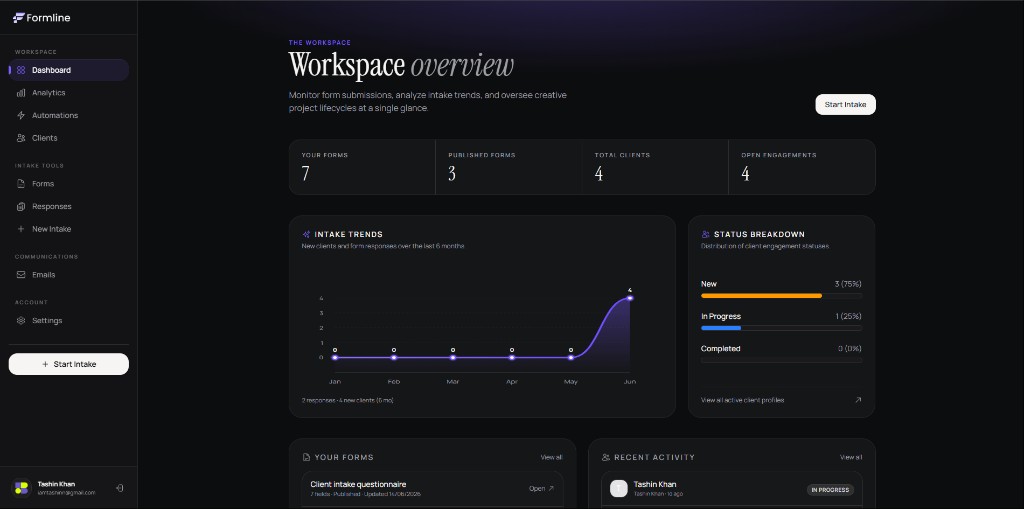Click the plus icon beside New Intake
This screenshot has width=1024, height=509.
[21, 229]
